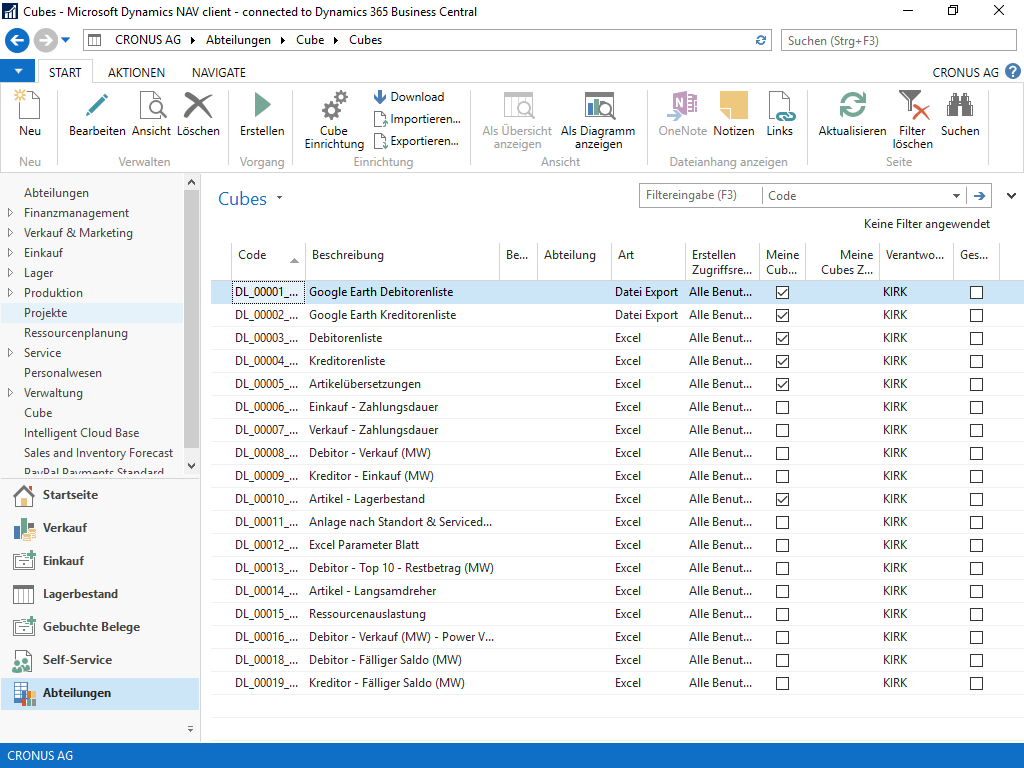
Task: Open navigation history dropdown arrow
Action: (x=65, y=40)
